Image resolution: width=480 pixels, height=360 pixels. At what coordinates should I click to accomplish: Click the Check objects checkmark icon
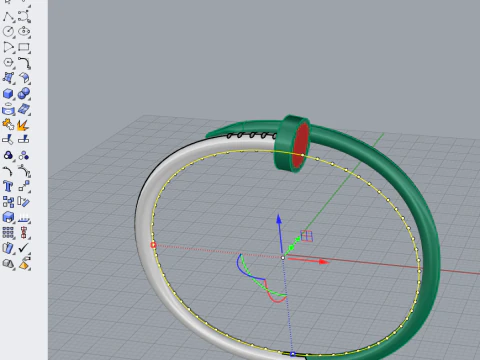tap(24, 248)
